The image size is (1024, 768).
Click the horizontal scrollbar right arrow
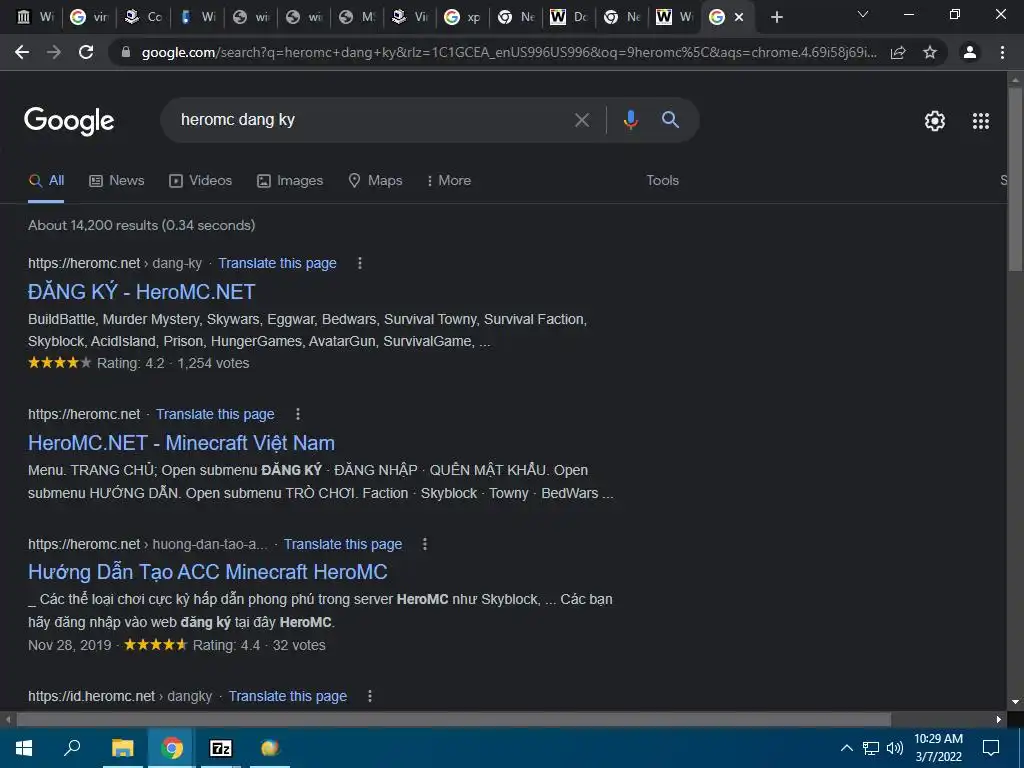click(999, 720)
